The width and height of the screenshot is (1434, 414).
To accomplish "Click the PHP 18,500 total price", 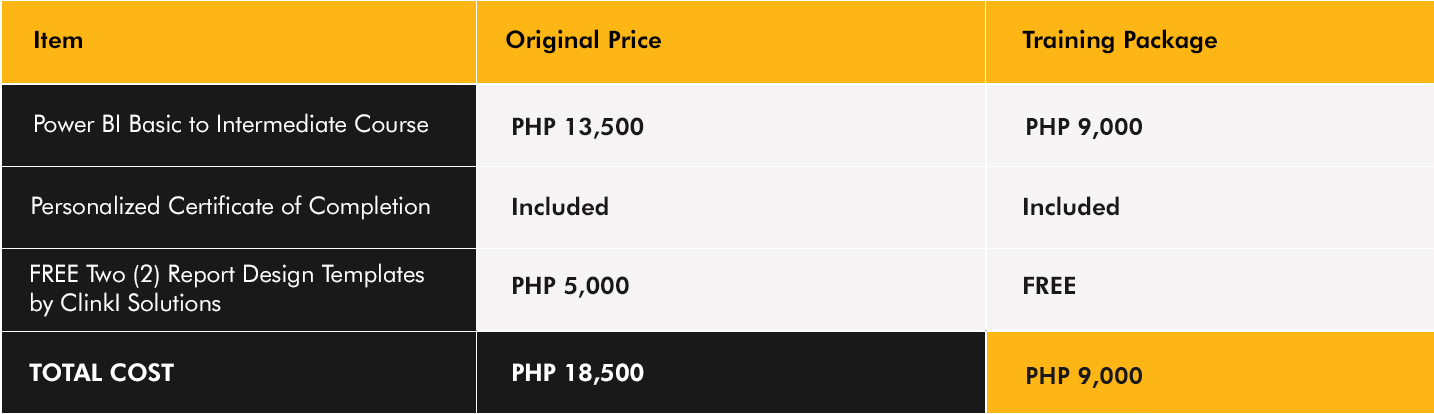I will point(578,373).
